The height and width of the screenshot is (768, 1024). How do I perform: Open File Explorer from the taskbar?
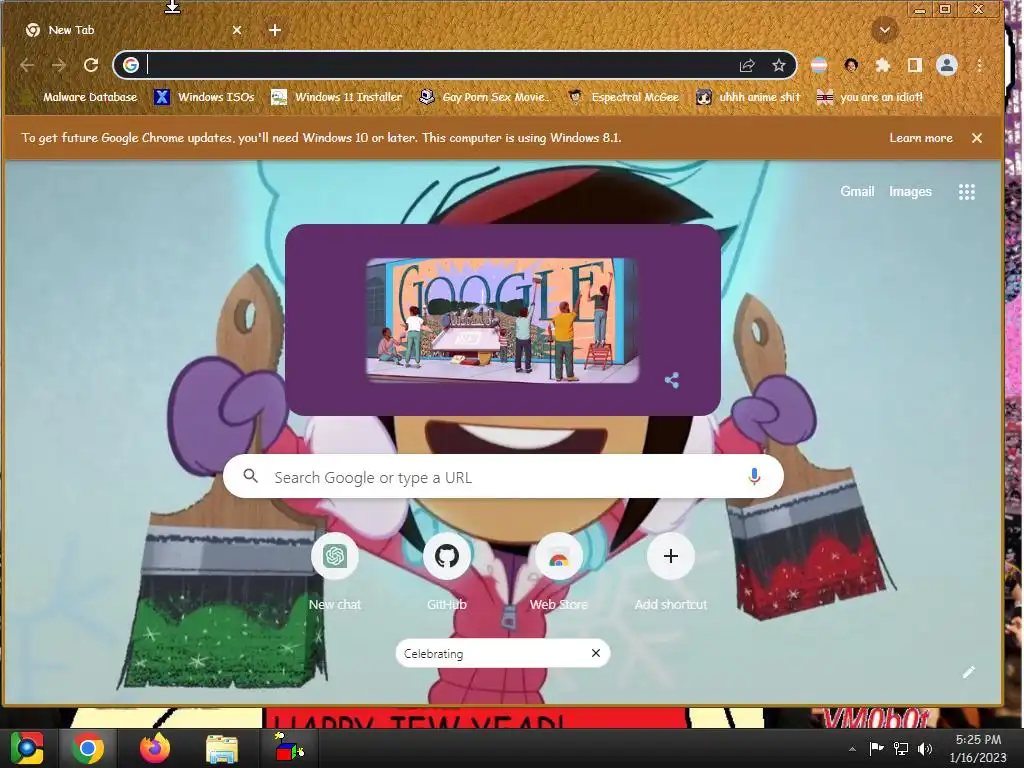point(222,748)
